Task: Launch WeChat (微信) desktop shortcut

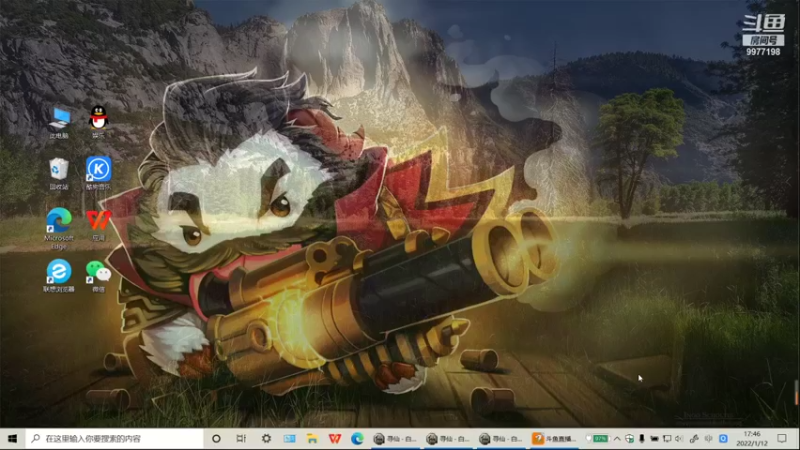Action: [98, 276]
